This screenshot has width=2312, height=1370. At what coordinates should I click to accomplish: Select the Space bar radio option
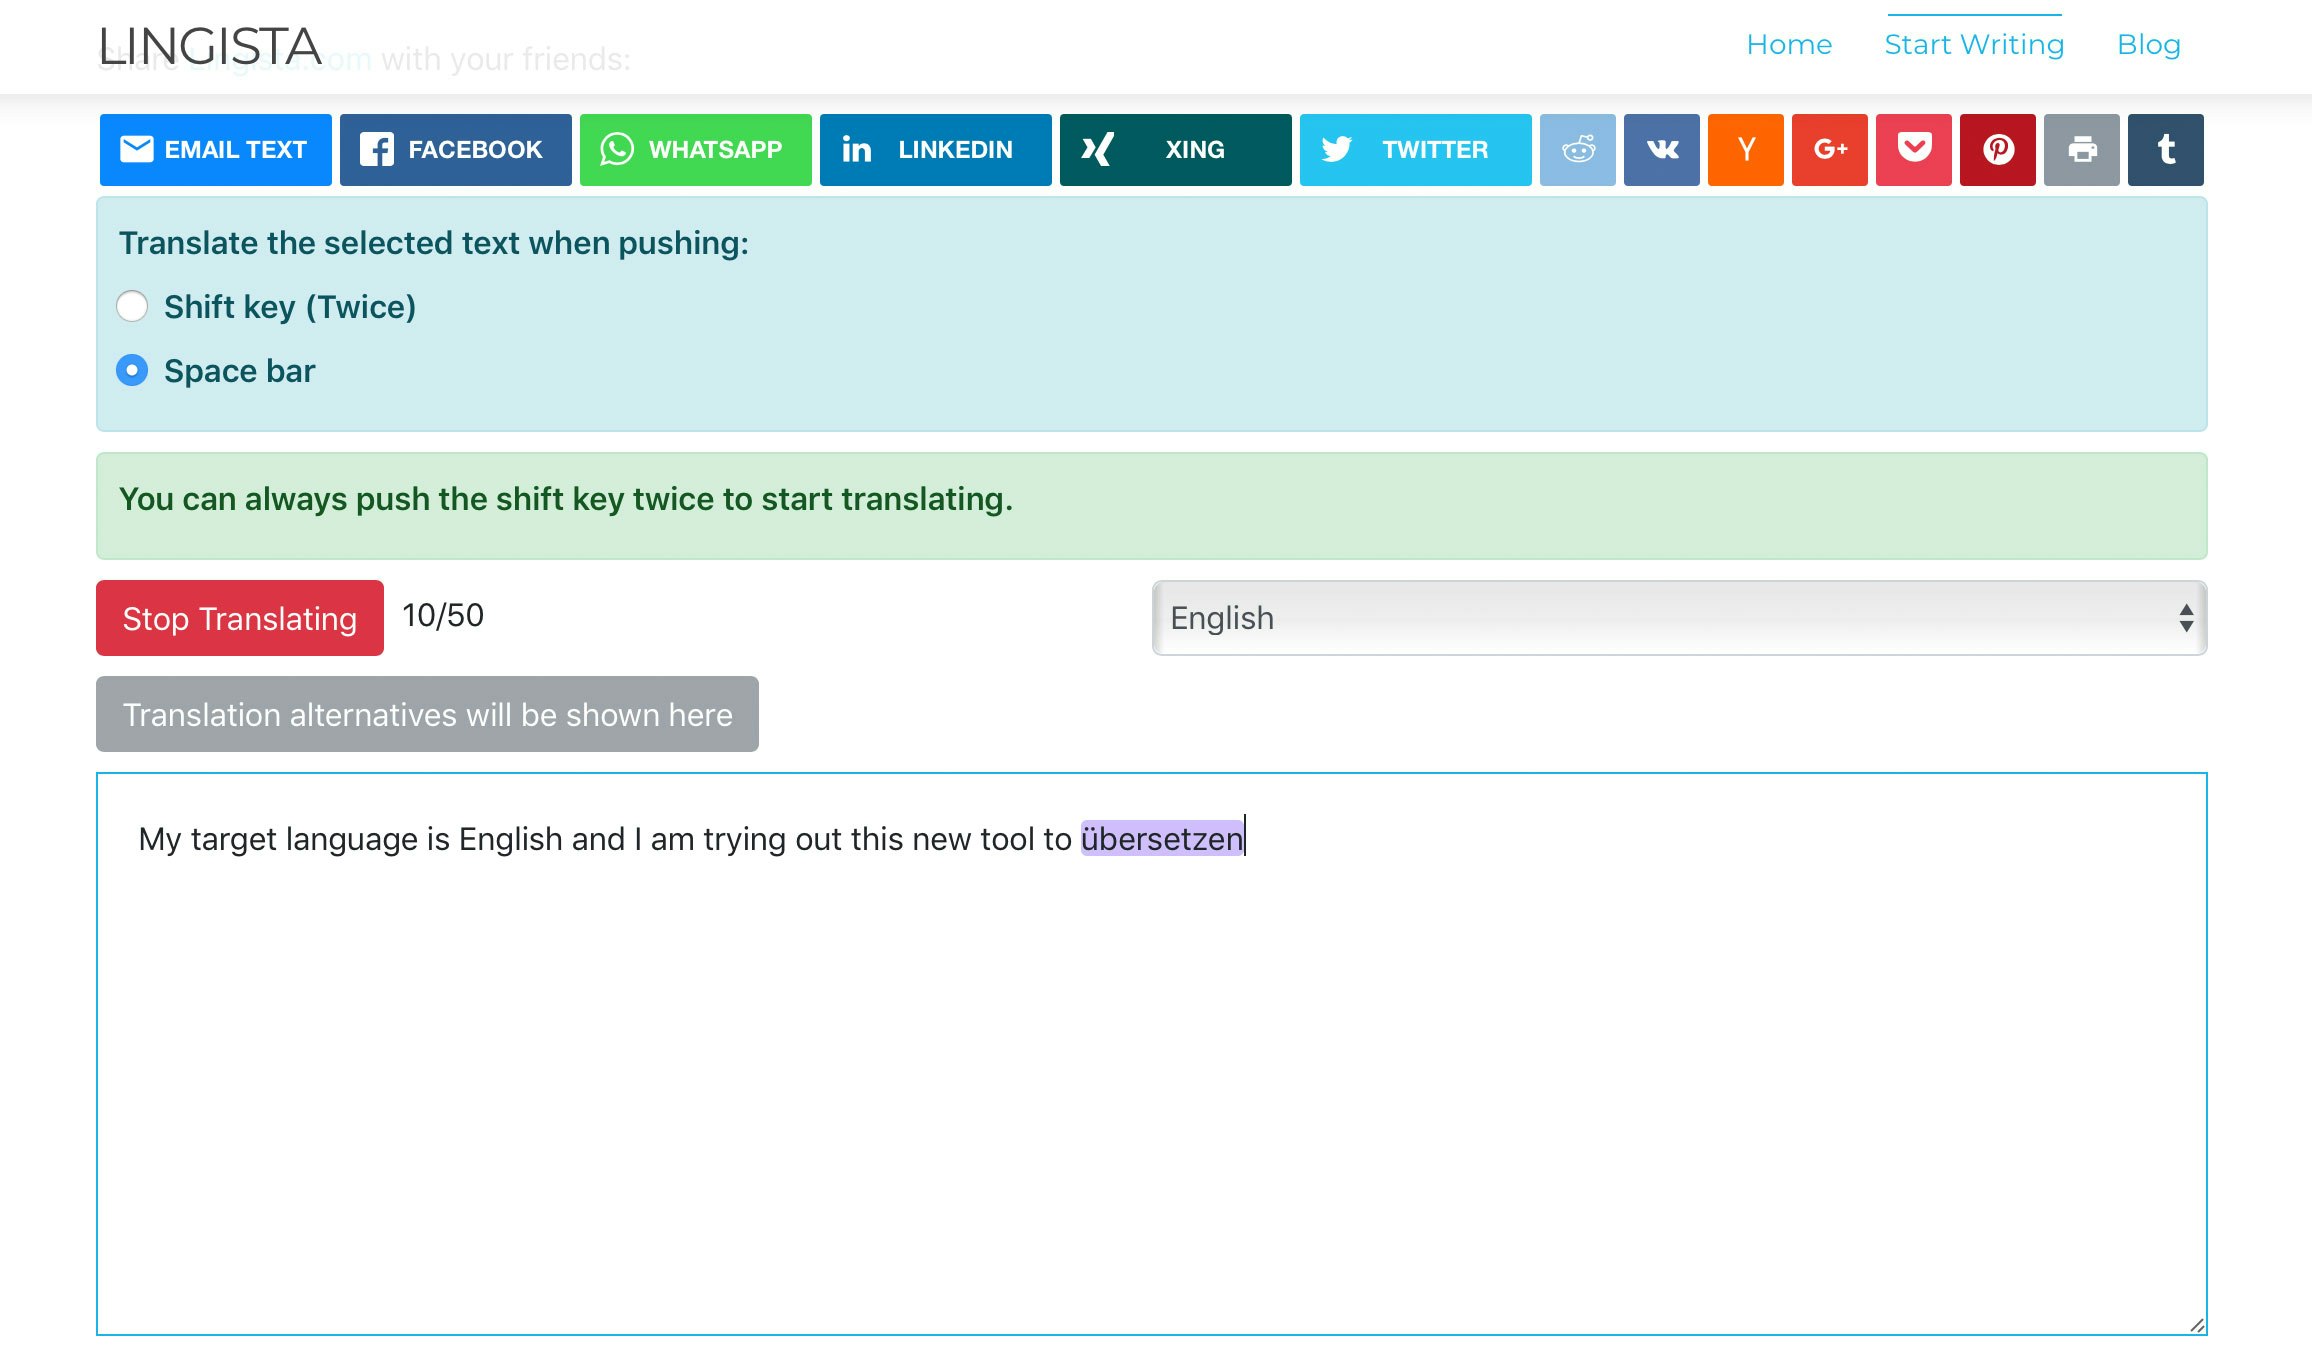tap(132, 370)
